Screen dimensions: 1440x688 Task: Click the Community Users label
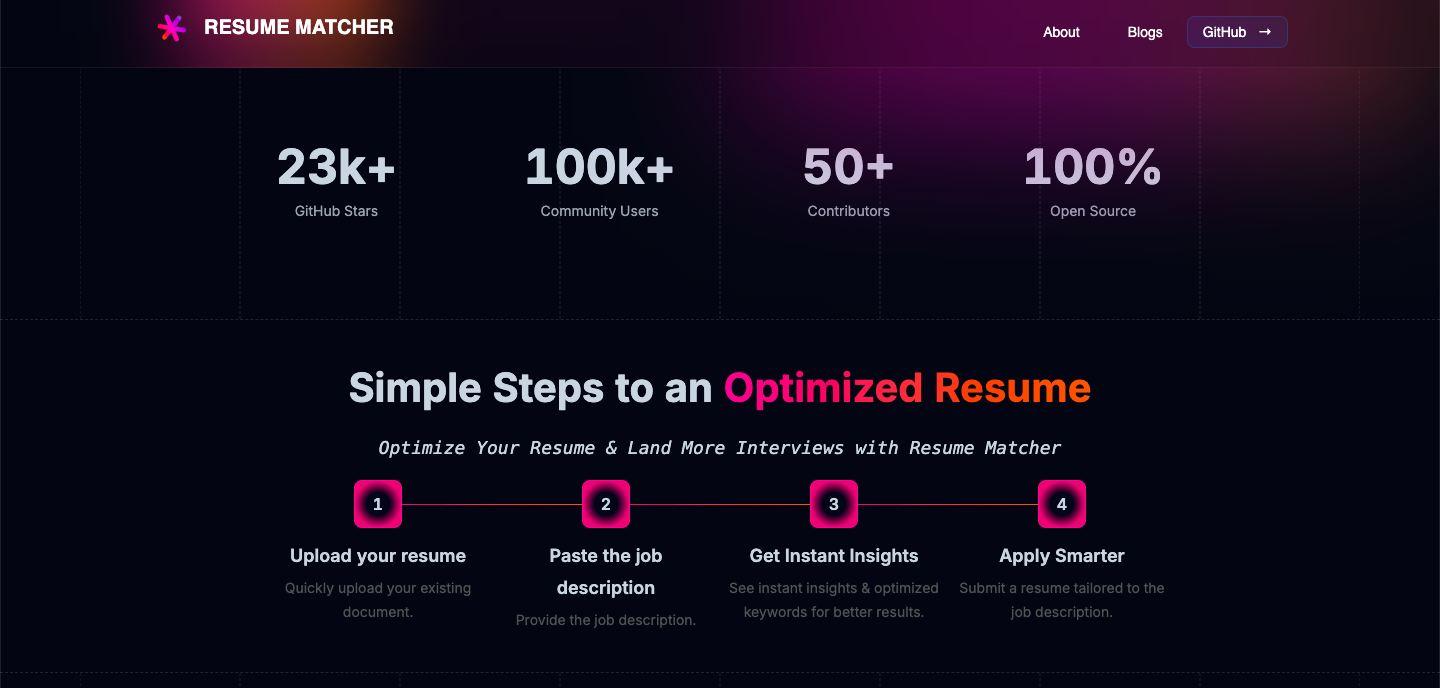599,211
